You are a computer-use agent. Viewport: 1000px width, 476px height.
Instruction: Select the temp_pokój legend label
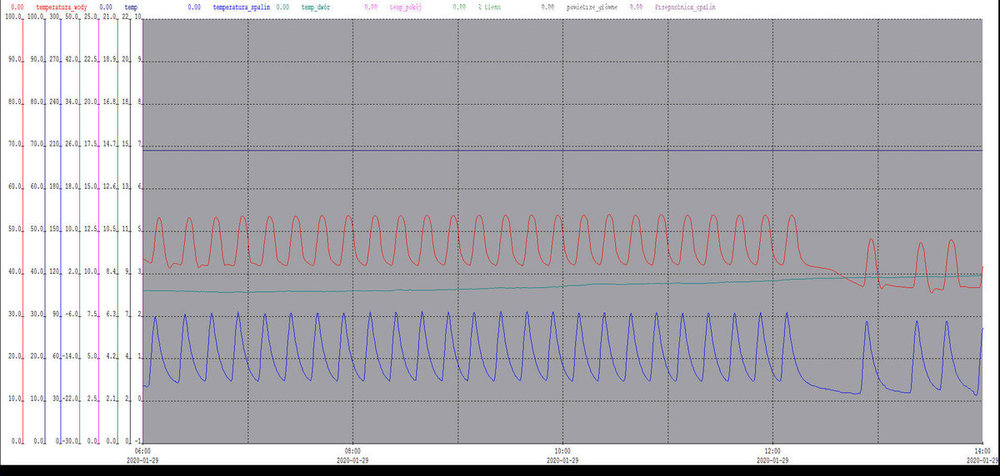405,7
